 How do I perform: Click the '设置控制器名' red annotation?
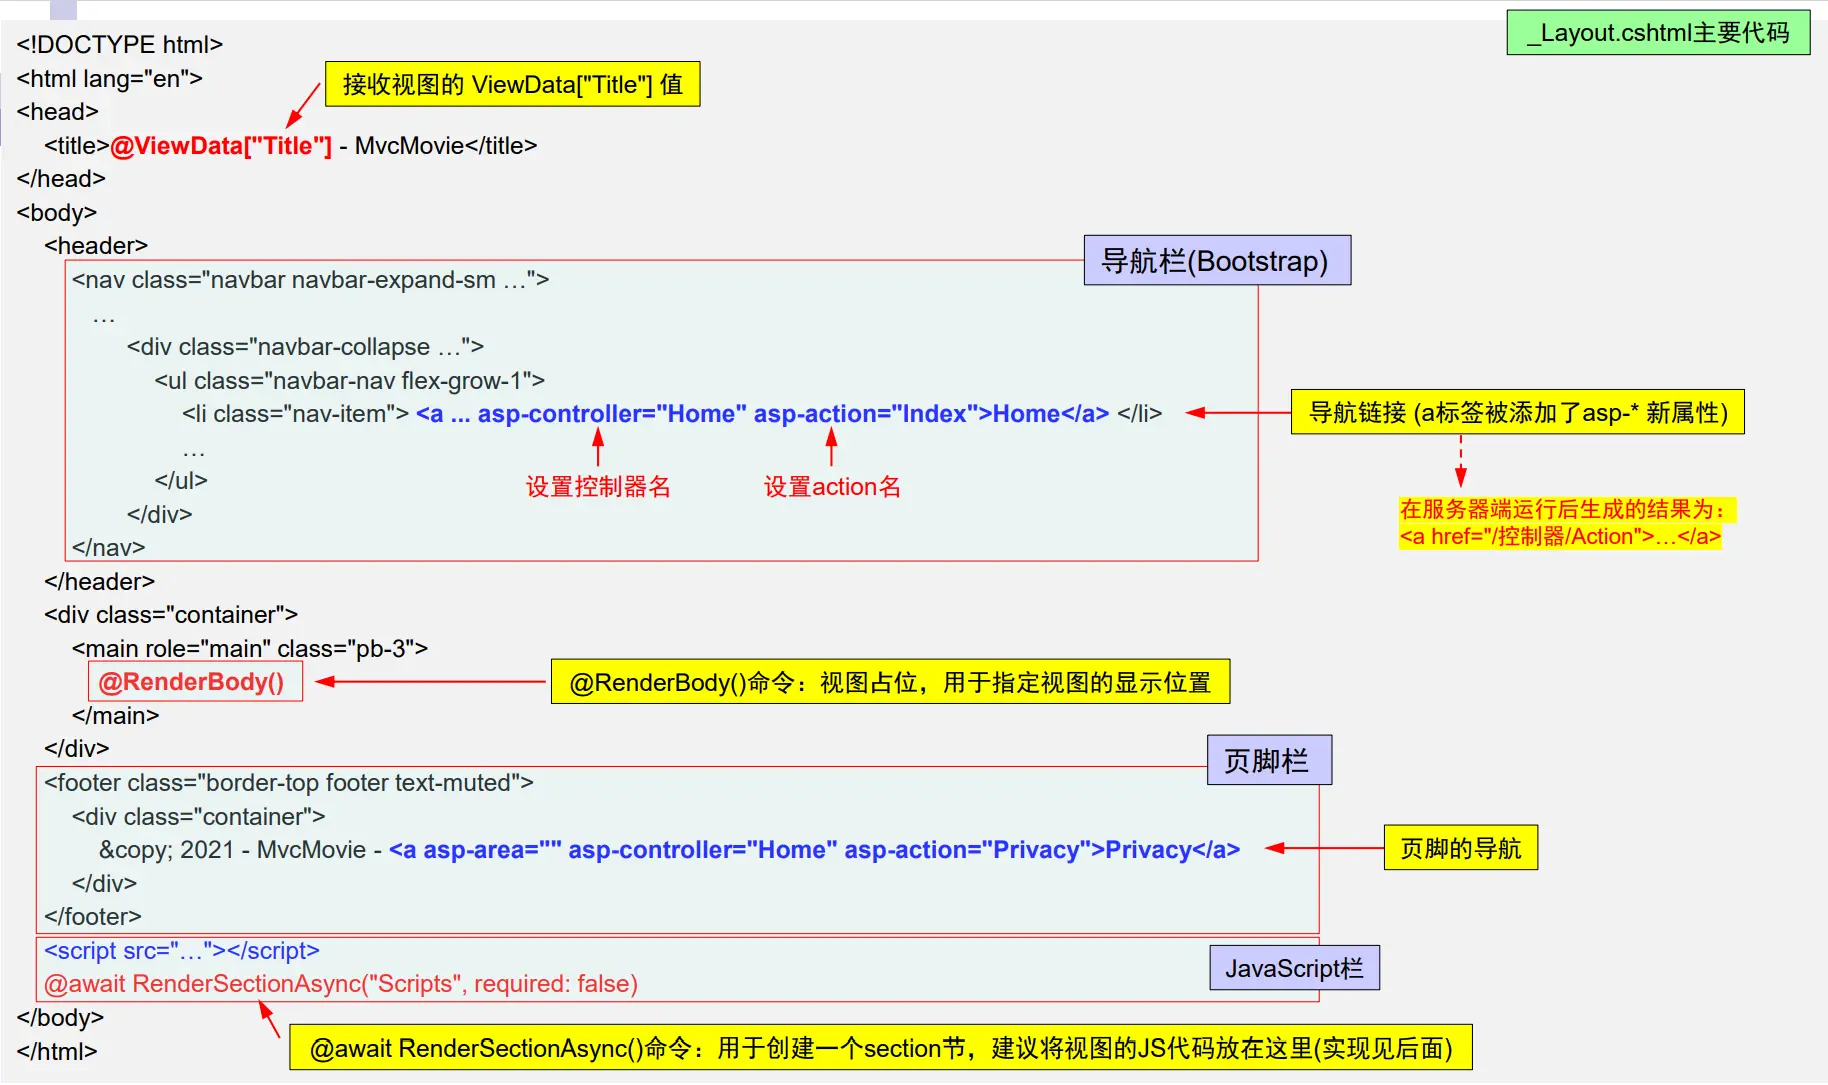(598, 487)
